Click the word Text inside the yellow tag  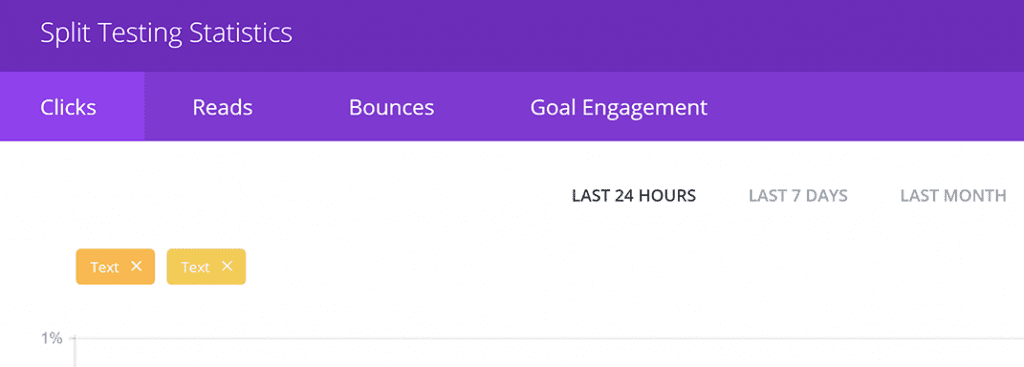click(x=195, y=267)
